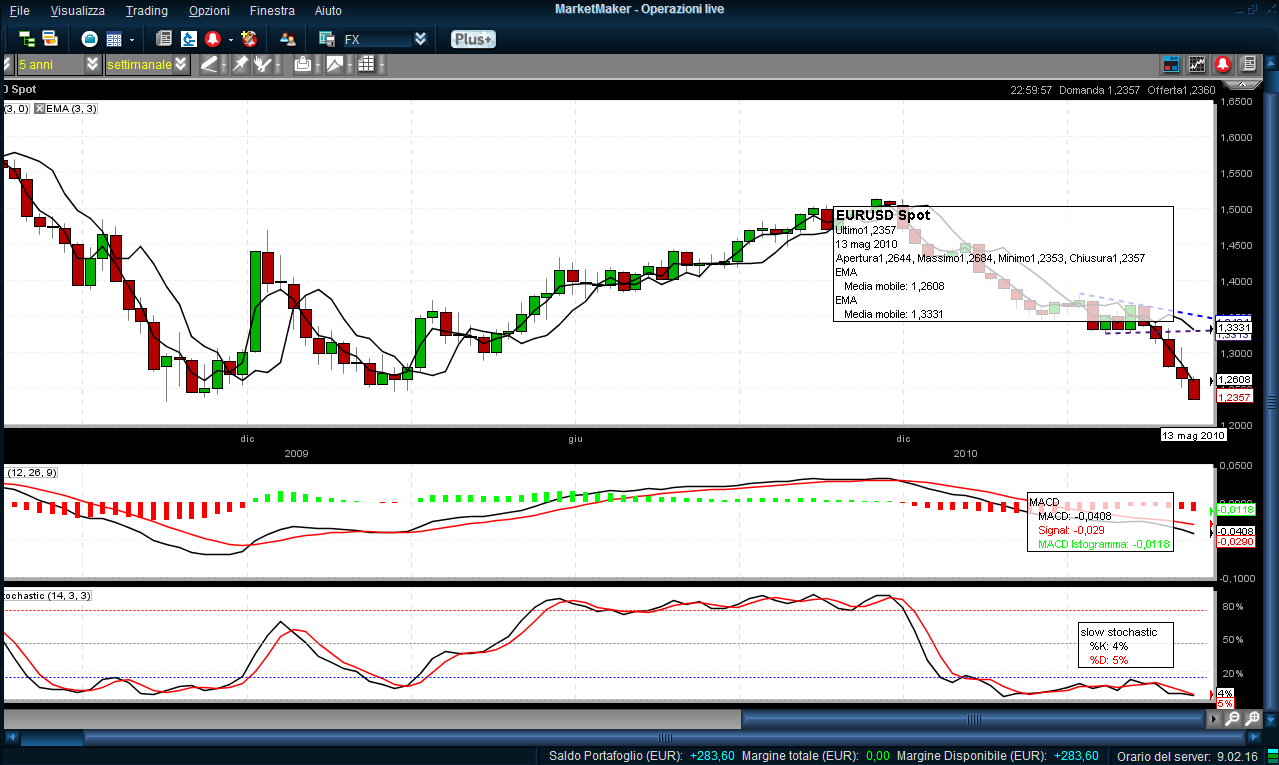The width and height of the screenshot is (1279, 765).
Task: Open the Opzioni menu
Action: pyautogui.click(x=209, y=10)
